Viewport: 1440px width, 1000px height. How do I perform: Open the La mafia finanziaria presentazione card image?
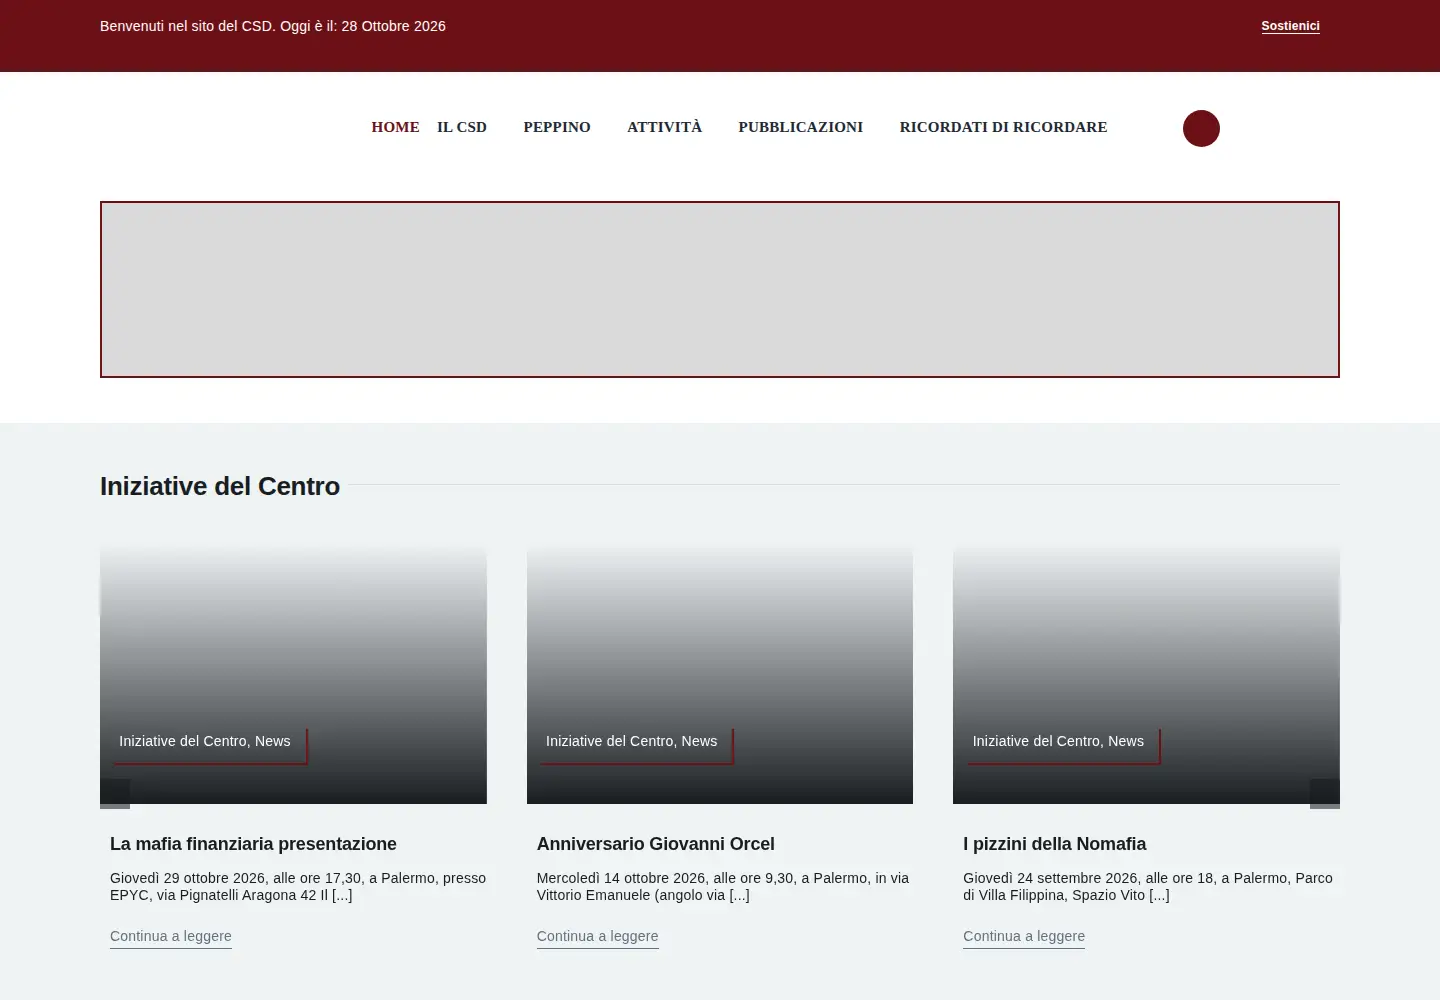point(293,675)
